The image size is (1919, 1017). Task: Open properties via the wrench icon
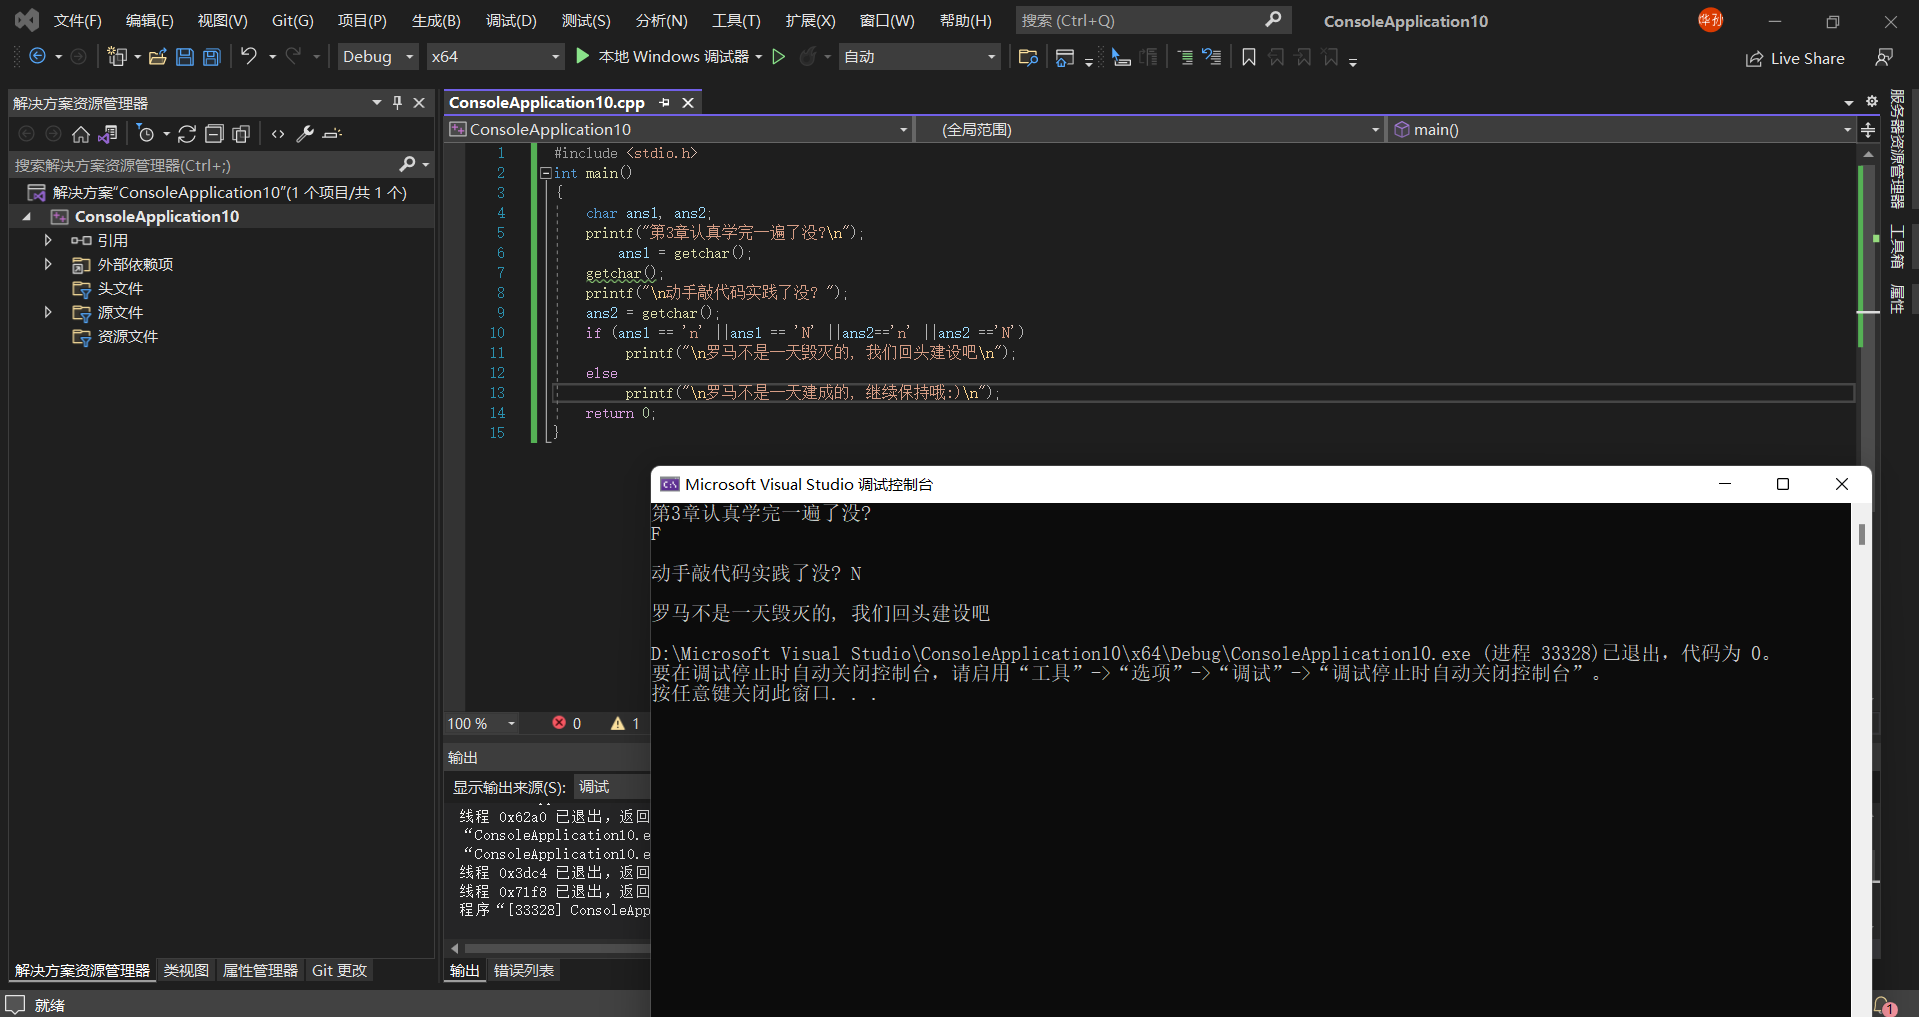coord(305,134)
